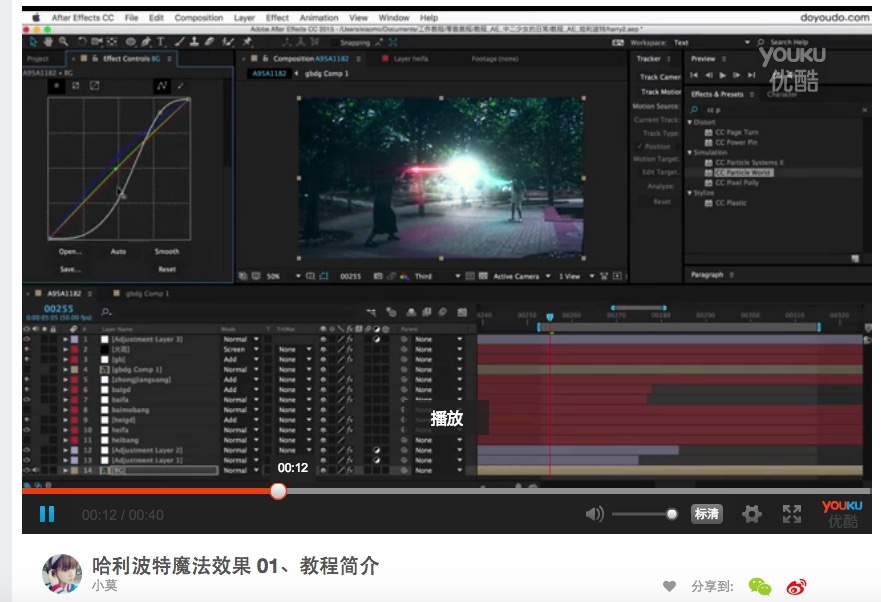Open blend Mode dropdown for layer 2 Screen

(x=241, y=349)
